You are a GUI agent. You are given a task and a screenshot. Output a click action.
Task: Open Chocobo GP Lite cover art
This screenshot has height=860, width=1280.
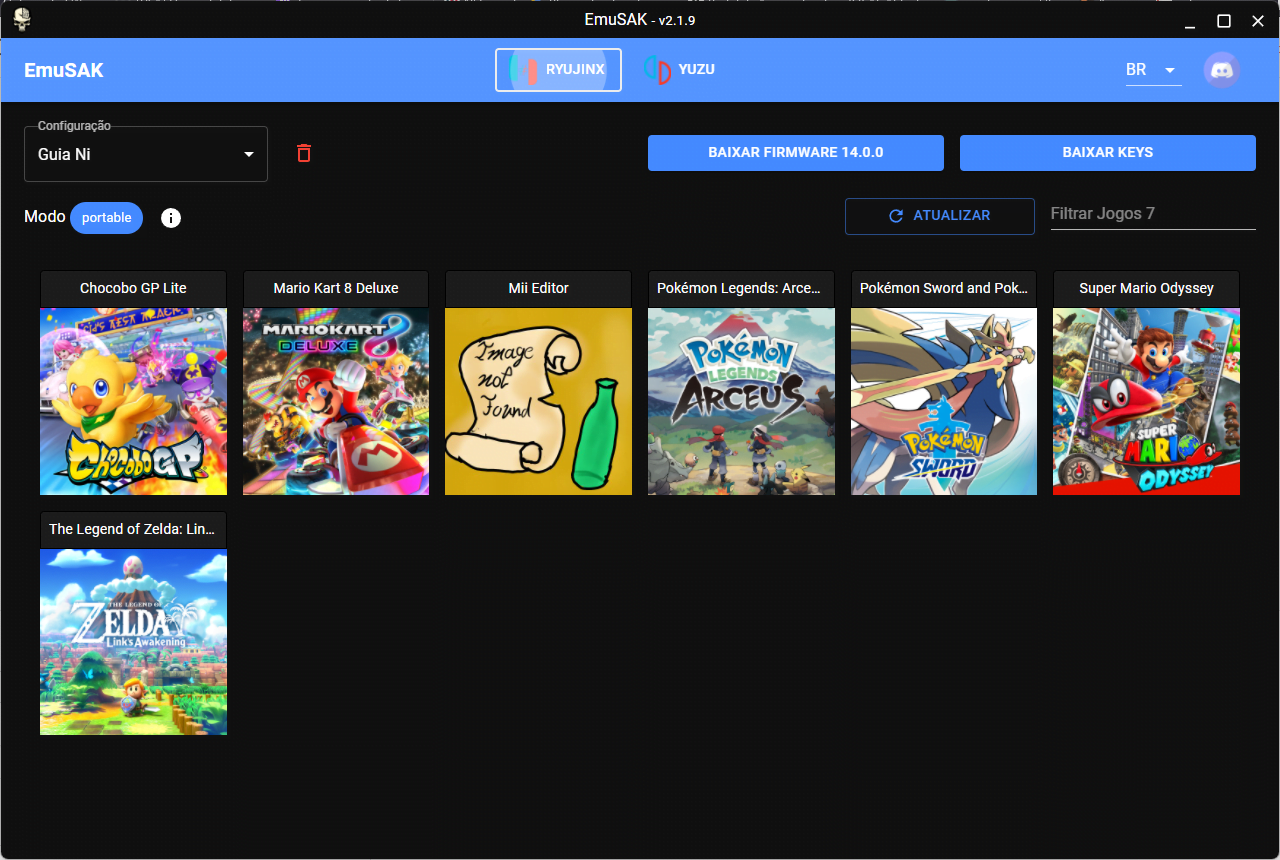pos(133,401)
